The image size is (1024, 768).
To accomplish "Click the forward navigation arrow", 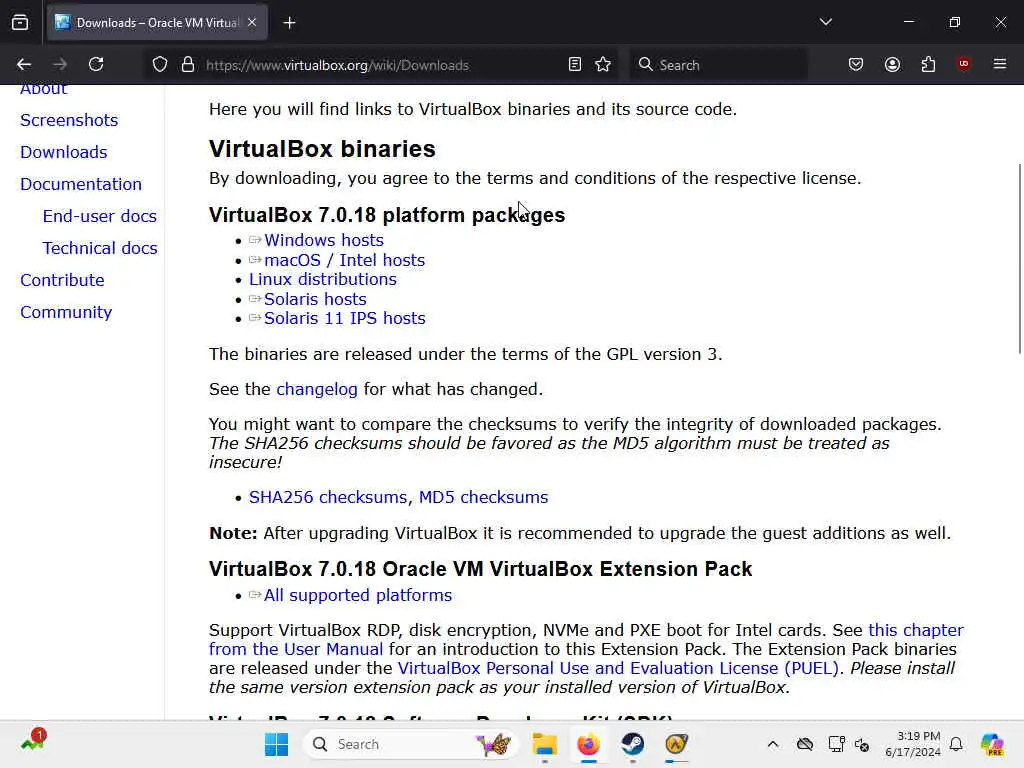I will click(x=60, y=65).
